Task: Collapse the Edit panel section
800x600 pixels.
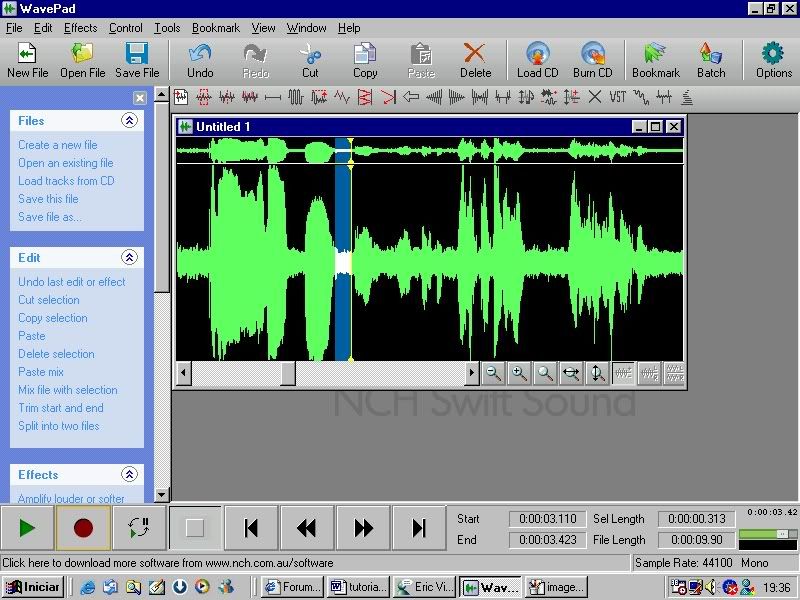Action: (129, 257)
